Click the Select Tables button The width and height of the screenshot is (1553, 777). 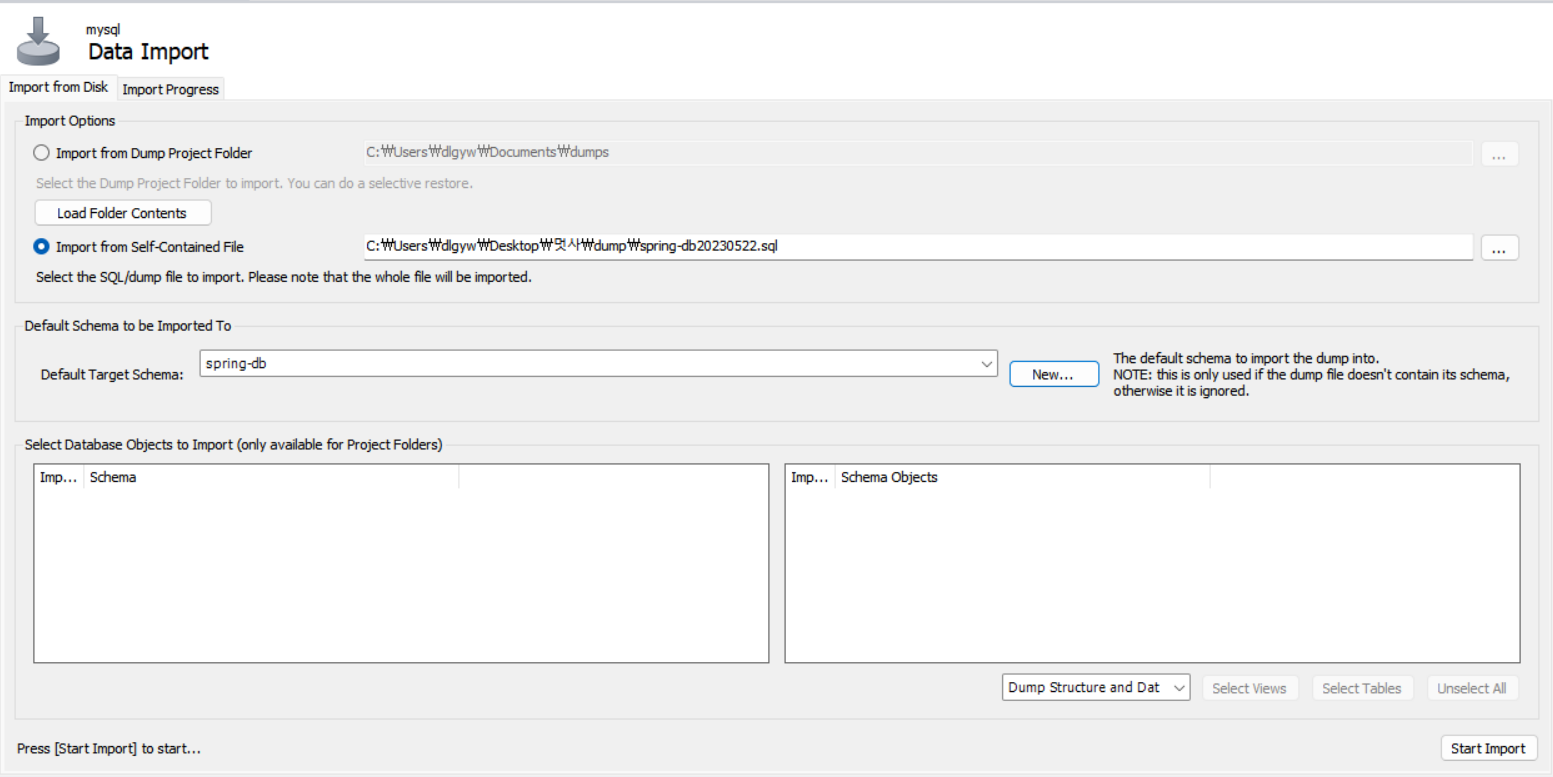[1361, 688]
